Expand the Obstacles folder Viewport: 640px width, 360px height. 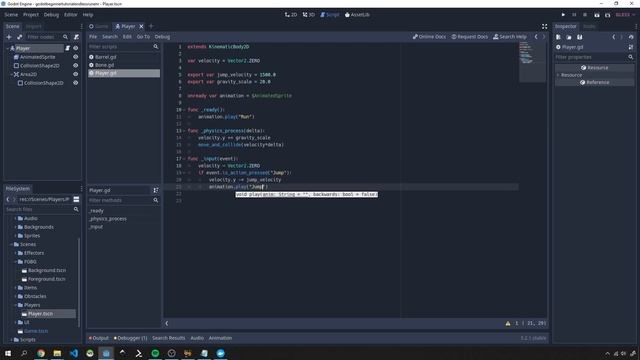pyautogui.click(x=16, y=296)
